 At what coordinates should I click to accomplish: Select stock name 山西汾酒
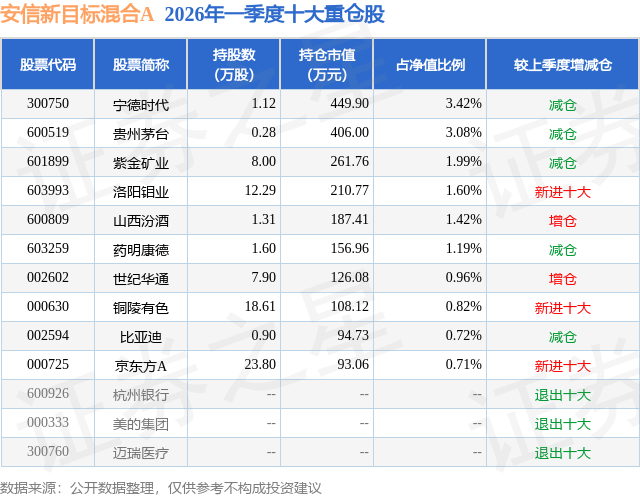click(x=141, y=221)
